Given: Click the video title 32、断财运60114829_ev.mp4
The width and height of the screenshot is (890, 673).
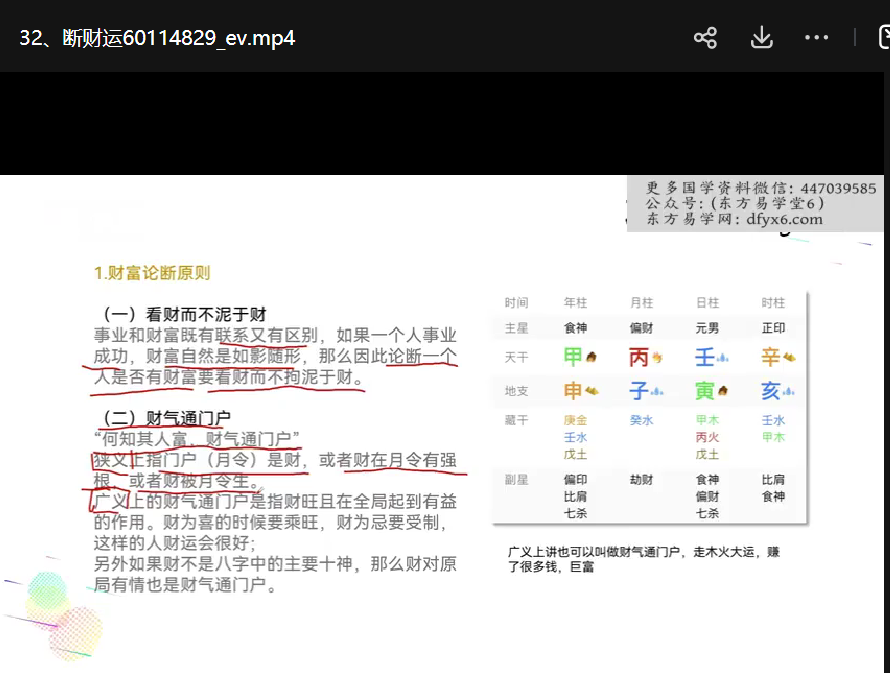Looking at the screenshot, I should 157,38.
